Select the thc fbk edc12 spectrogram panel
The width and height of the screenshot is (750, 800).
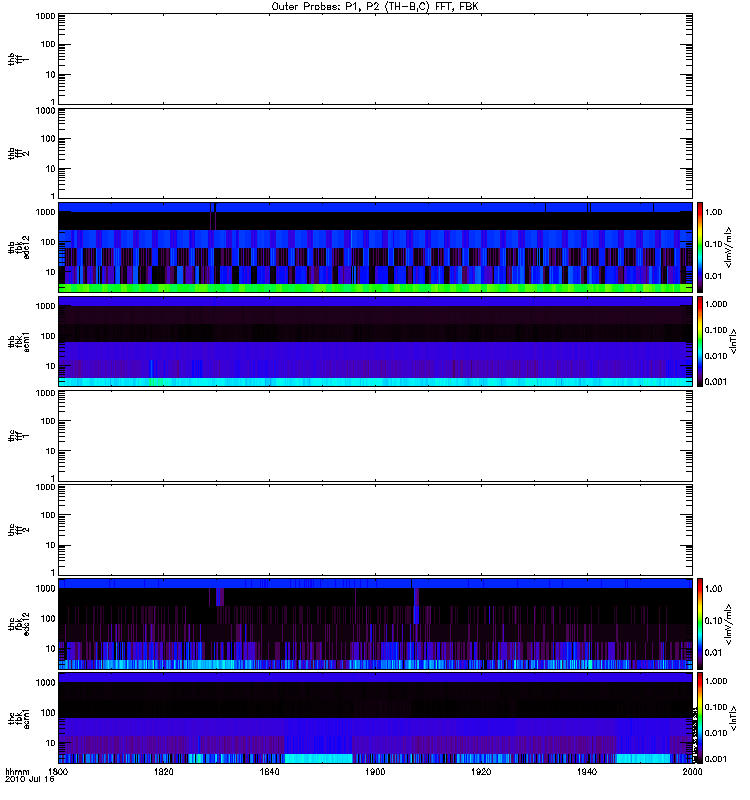click(x=376, y=623)
